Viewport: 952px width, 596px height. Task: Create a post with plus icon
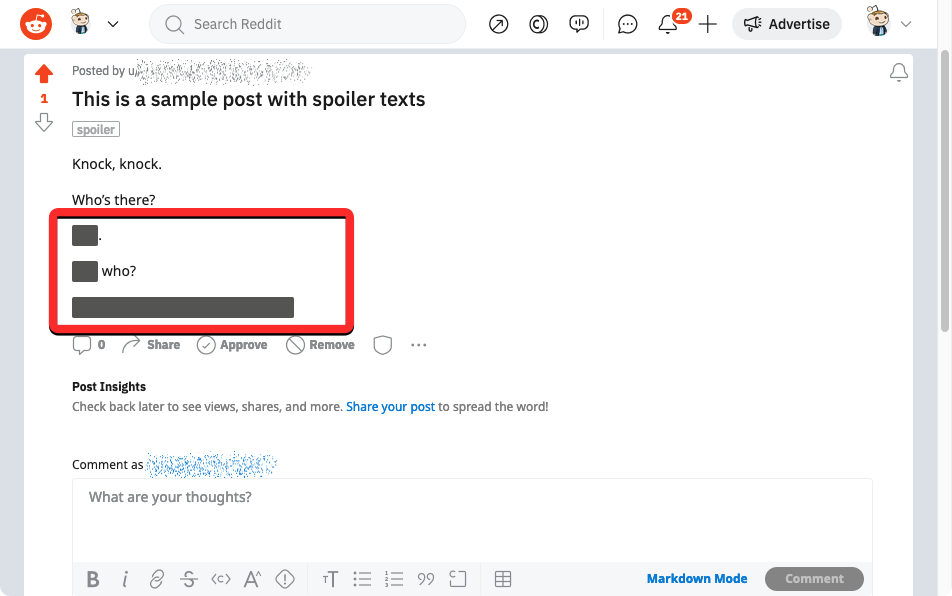click(x=708, y=24)
